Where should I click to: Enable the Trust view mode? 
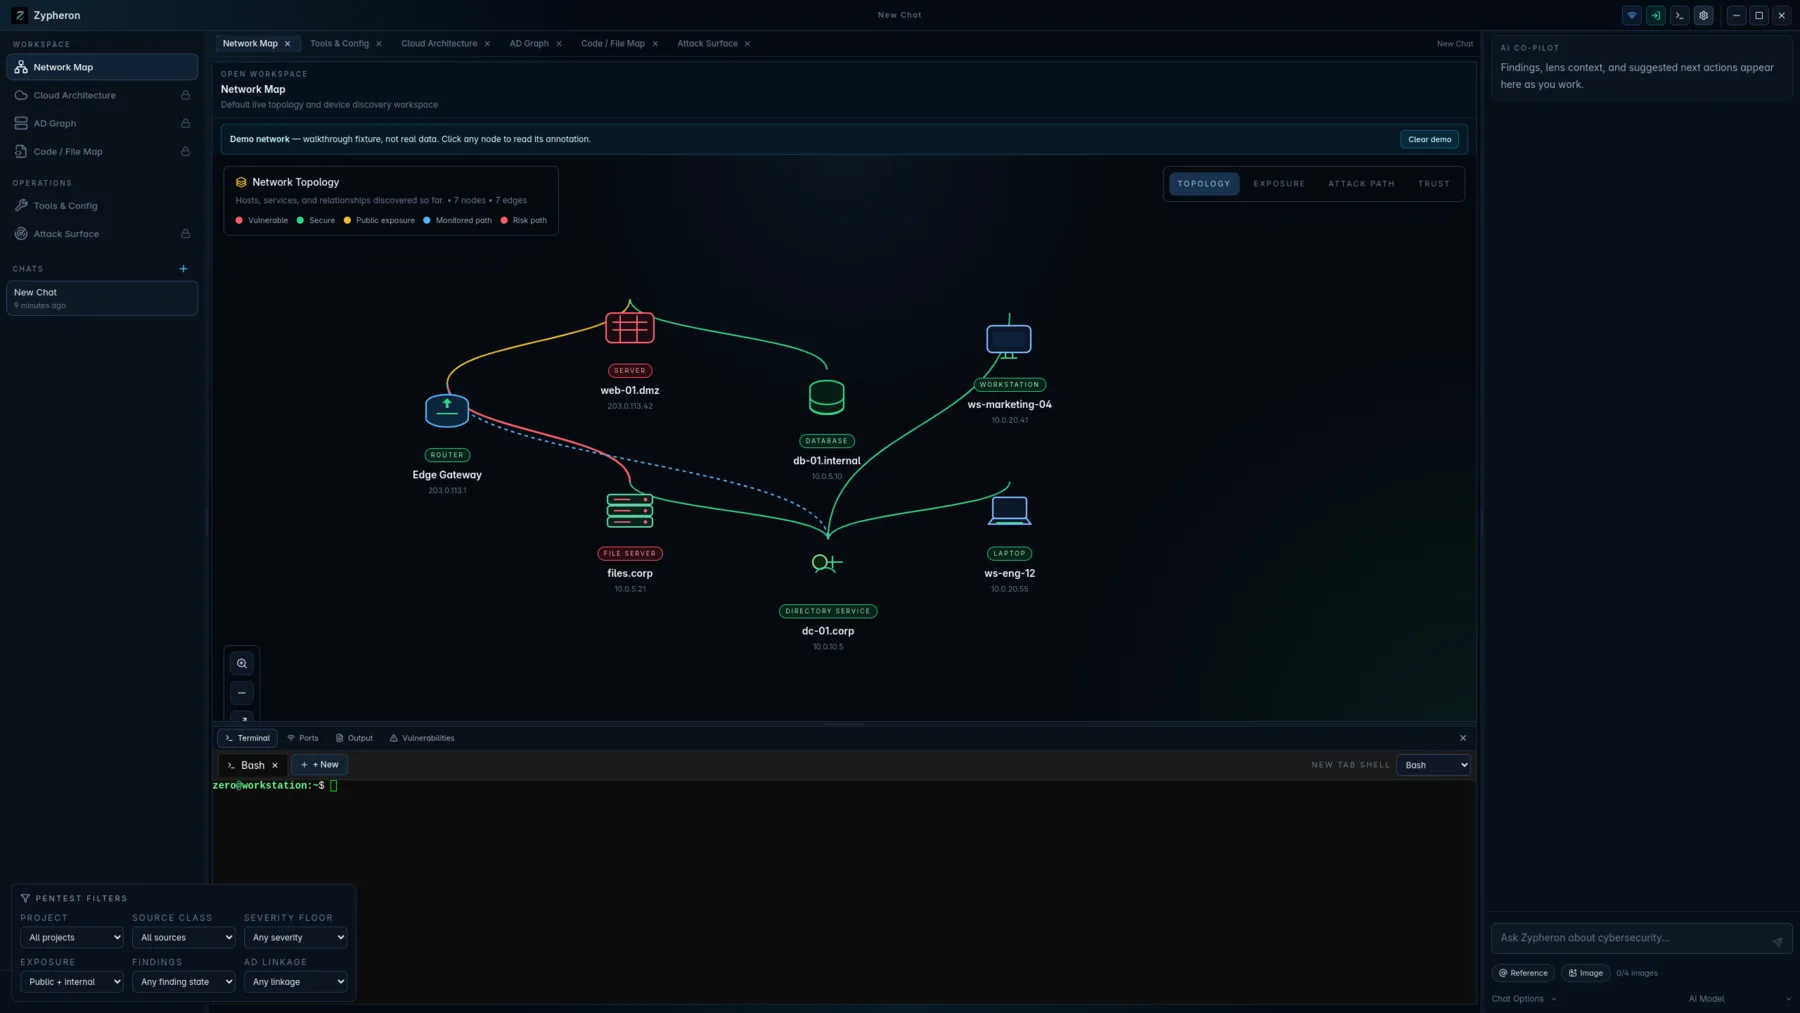tap(1433, 184)
